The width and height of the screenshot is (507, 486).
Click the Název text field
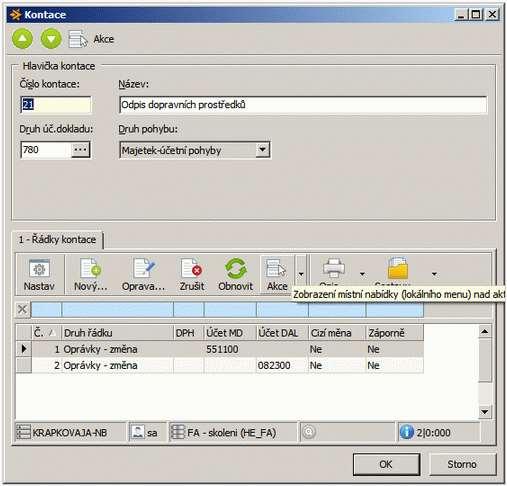click(303, 105)
